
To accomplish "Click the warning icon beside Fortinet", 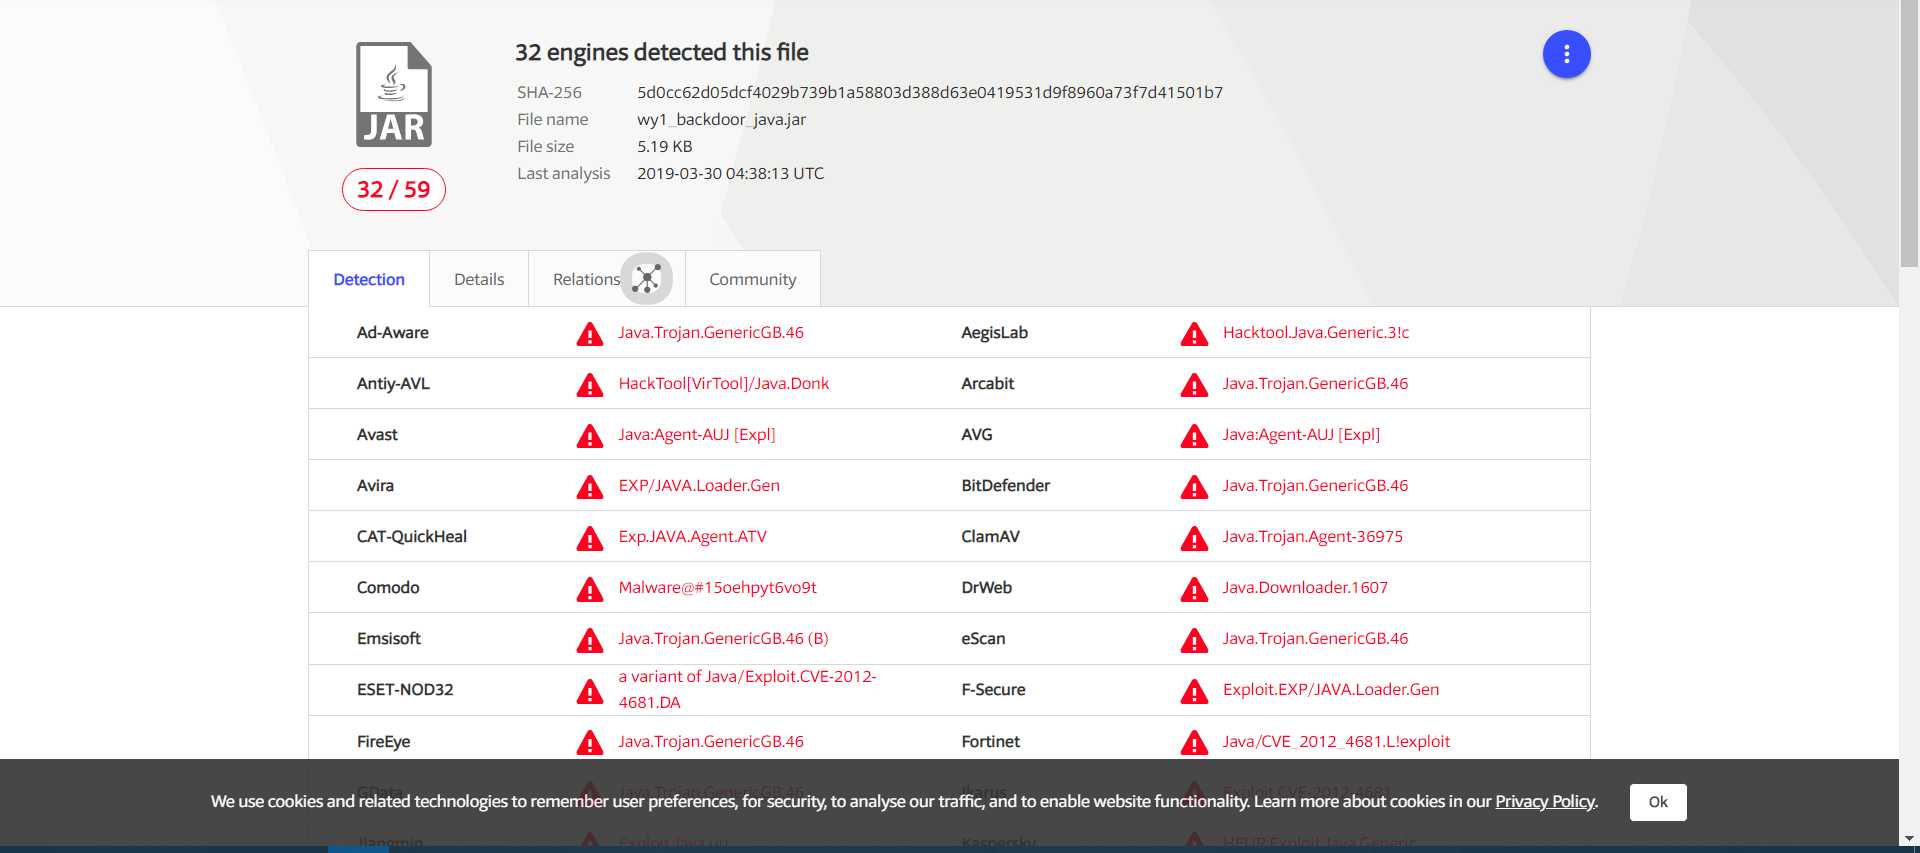I will [1194, 743].
